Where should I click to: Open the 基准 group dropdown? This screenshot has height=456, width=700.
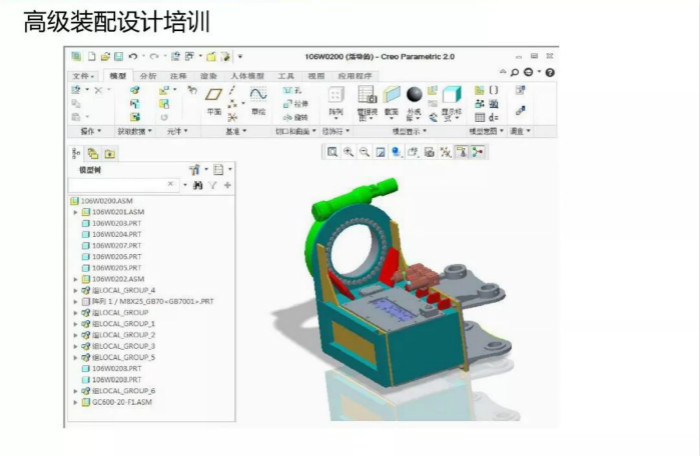236,131
